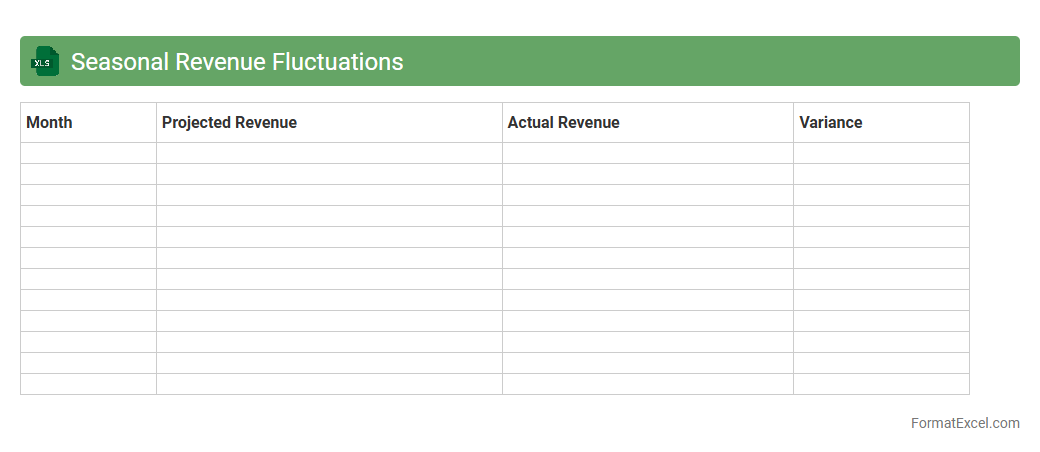
Task: Select the last row's Projected Revenue cell
Action: pos(329,384)
